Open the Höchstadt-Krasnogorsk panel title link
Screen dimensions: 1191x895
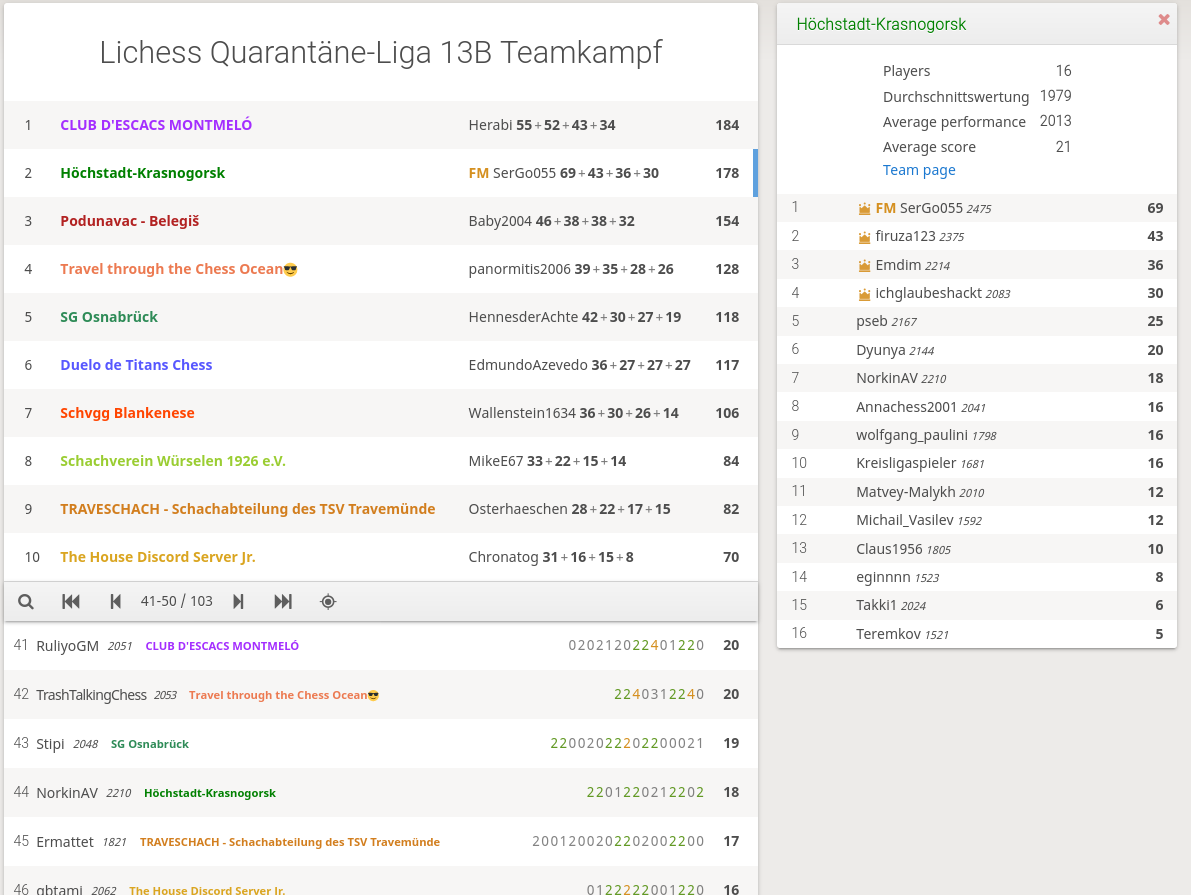click(x=881, y=24)
